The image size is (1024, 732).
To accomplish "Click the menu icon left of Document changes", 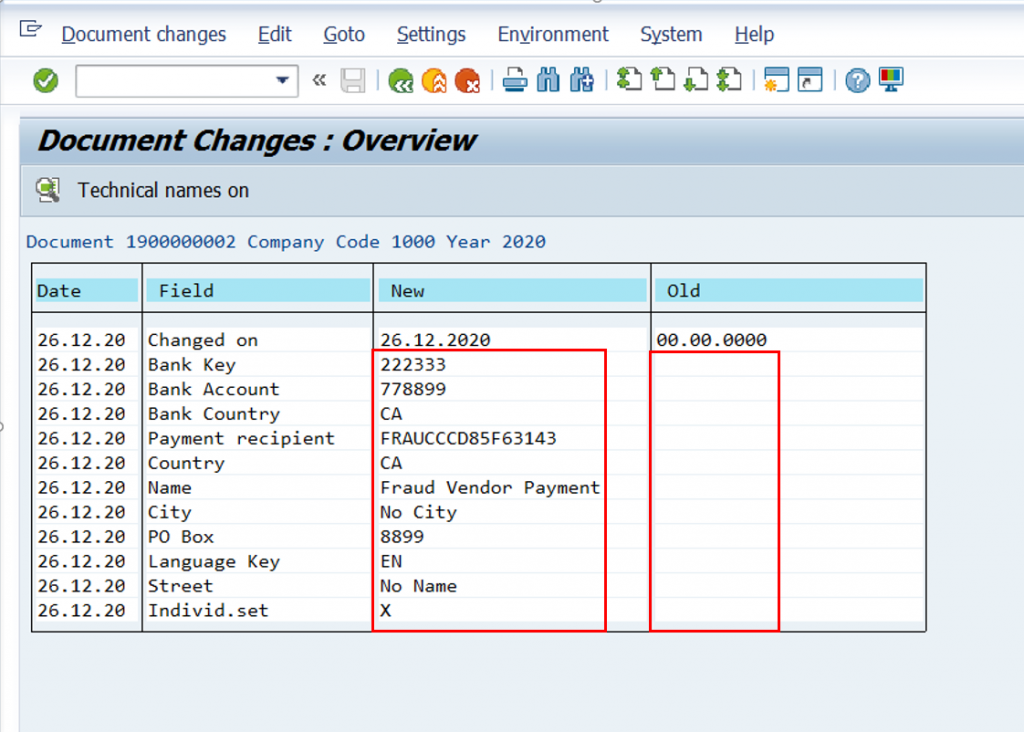I will (30, 29).
